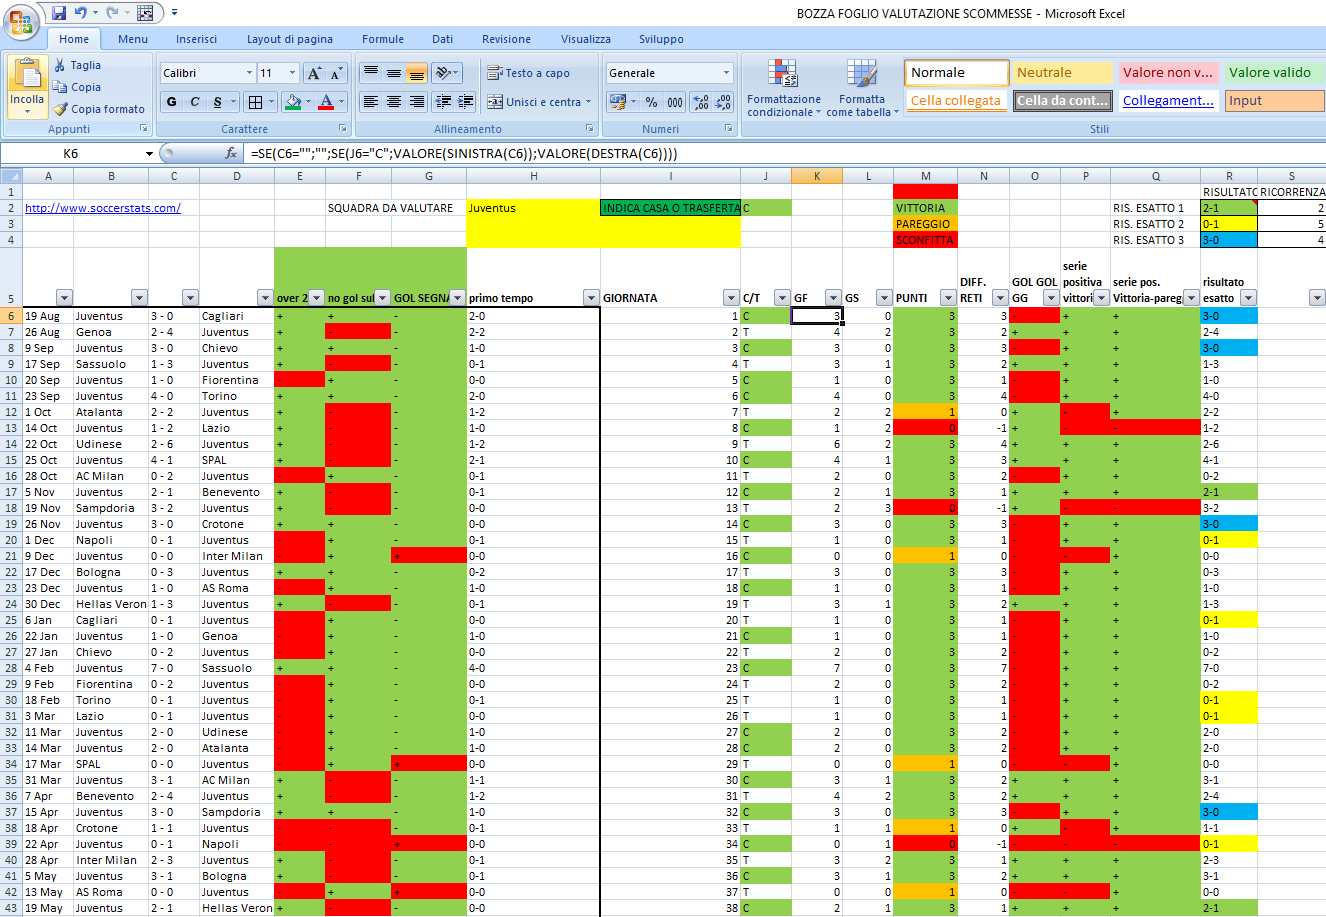Switch to Layout di pagina tab
Viewport: 1326px width, 917px height.
point(290,39)
